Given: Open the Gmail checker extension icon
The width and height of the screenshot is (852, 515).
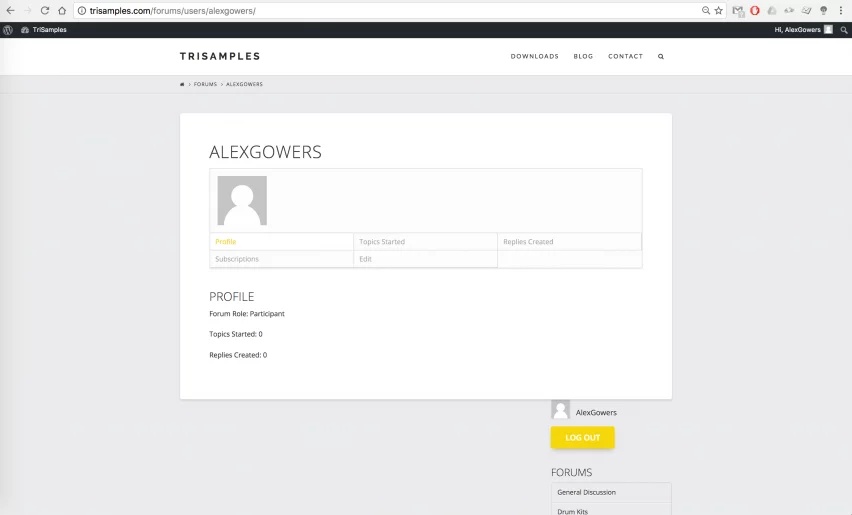Looking at the screenshot, I should (x=738, y=10).
